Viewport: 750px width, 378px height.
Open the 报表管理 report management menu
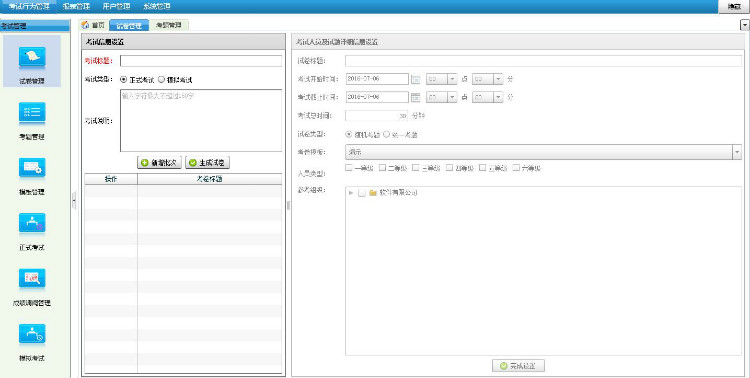coord(76,7)
